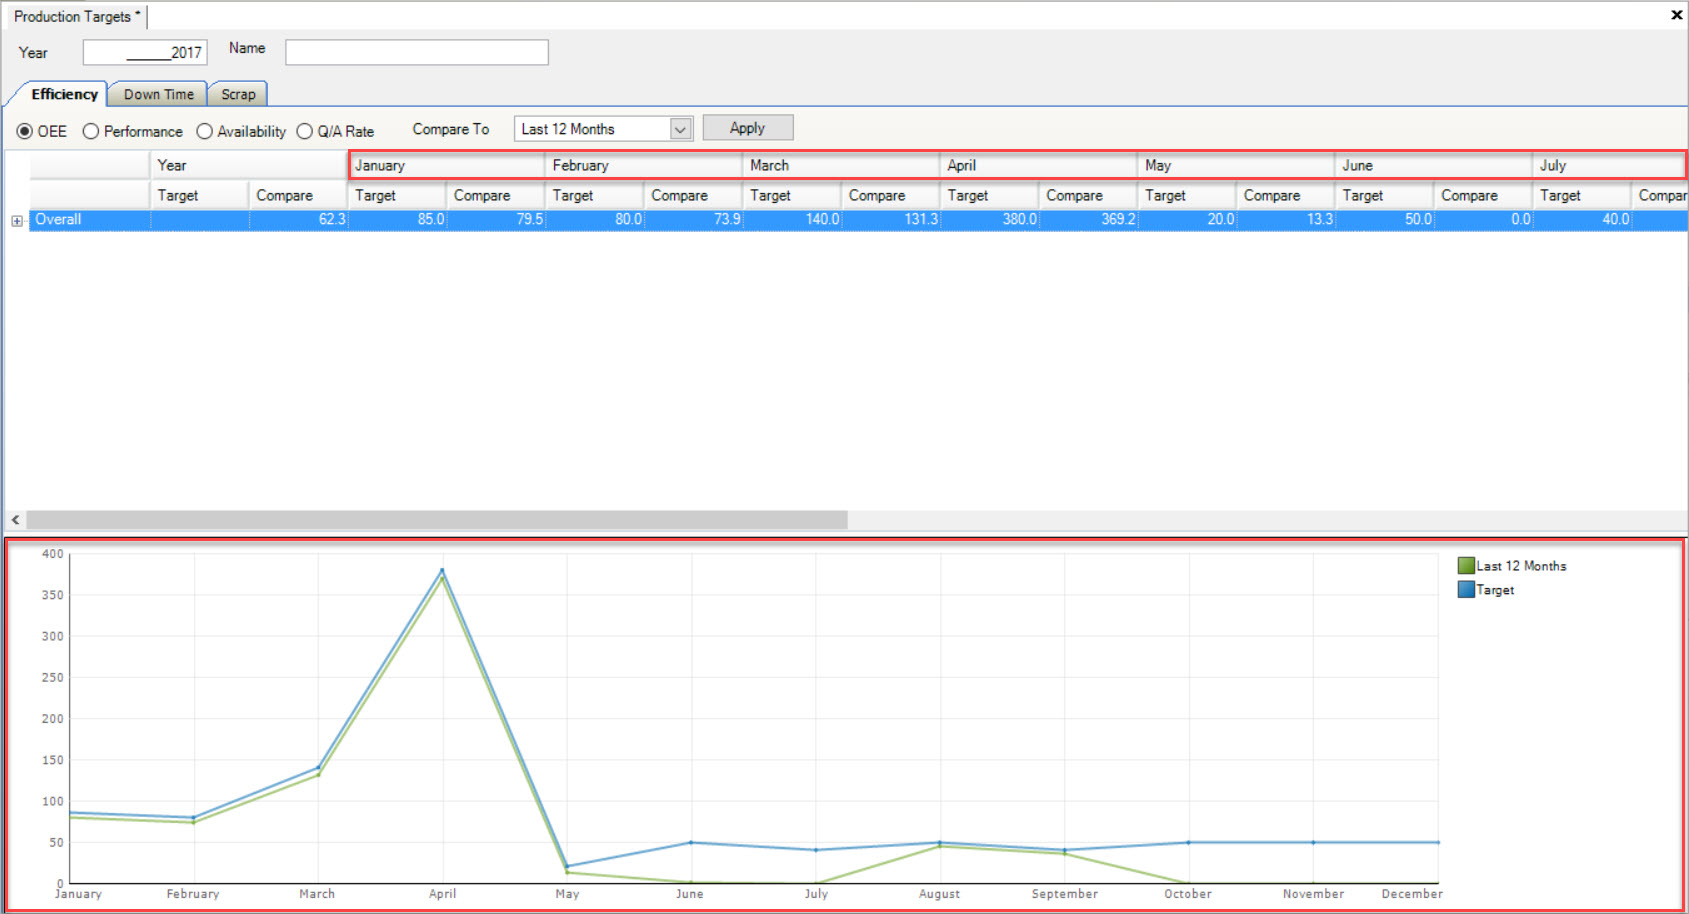Image resolution: width=1689 pixels, height=914 pixels.
Task: Click the Last 12 Months green legend swatch
Action: pos(1466,566)
